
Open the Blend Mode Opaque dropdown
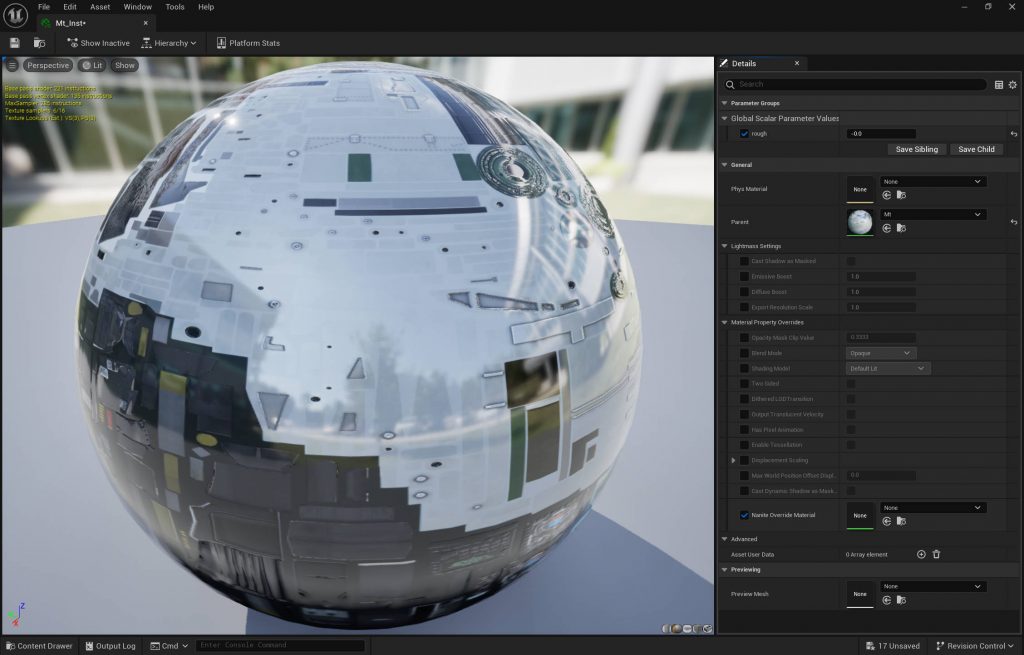880,353
